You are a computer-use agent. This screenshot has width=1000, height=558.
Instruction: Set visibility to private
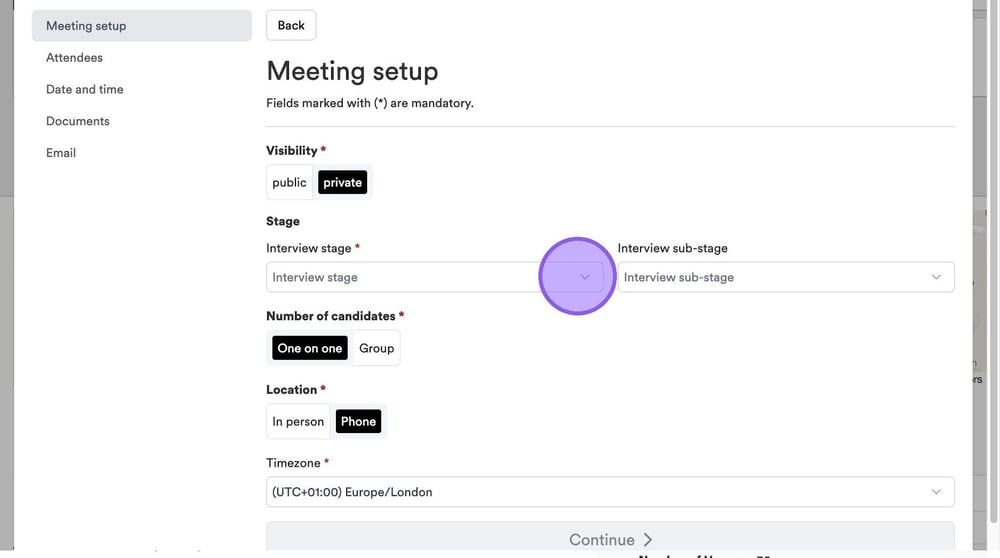point(342,182)
